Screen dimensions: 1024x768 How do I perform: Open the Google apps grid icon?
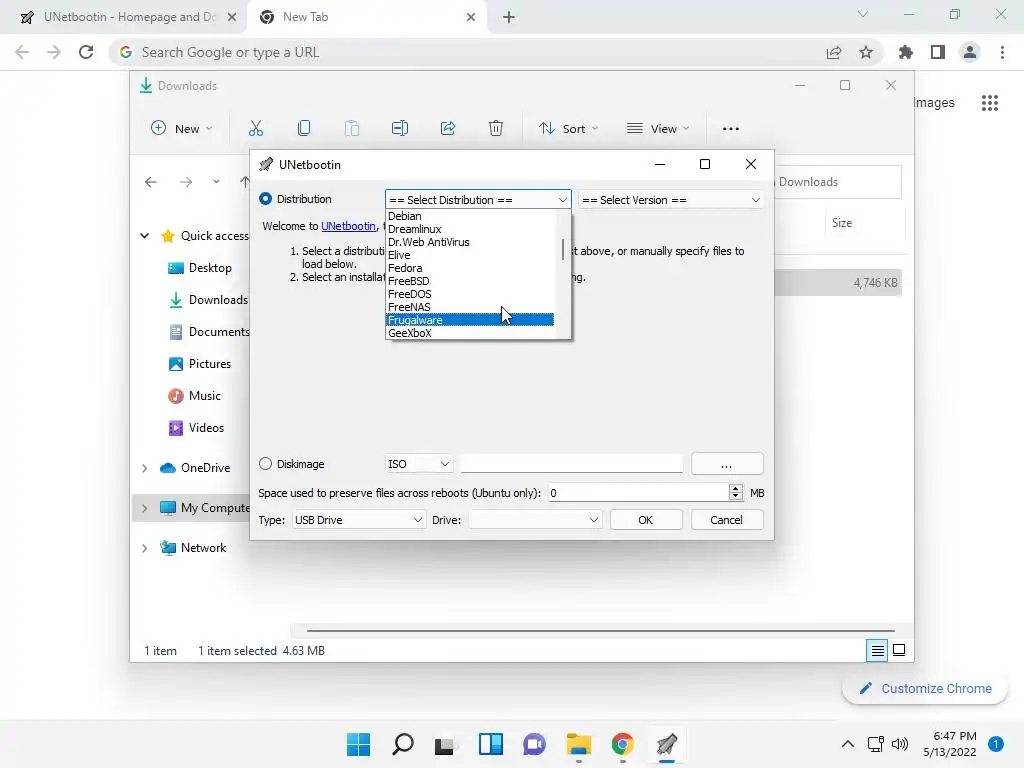990,103
